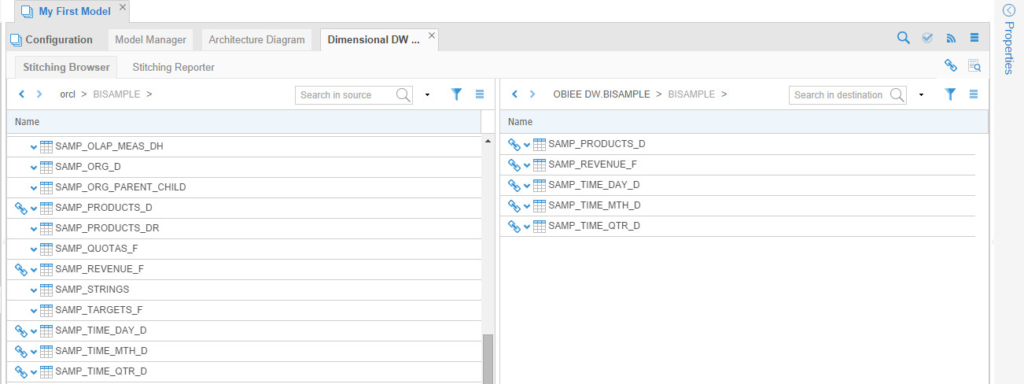Expand destination SAMP_REVENUE_F table node
Viewport: 1024px width, 384px height.
click(x=527, y=165)
